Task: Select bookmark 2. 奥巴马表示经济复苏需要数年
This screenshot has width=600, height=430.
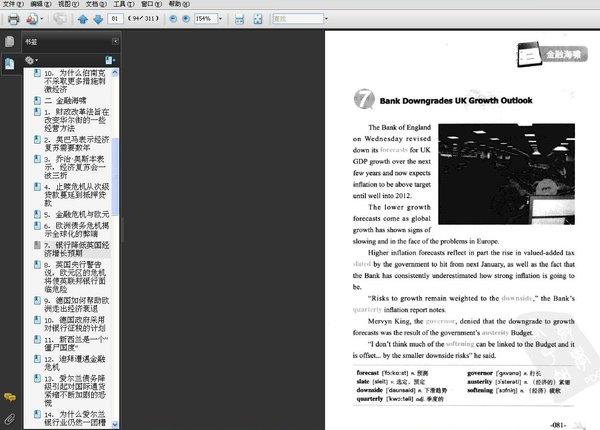Action: click(77, 143)
